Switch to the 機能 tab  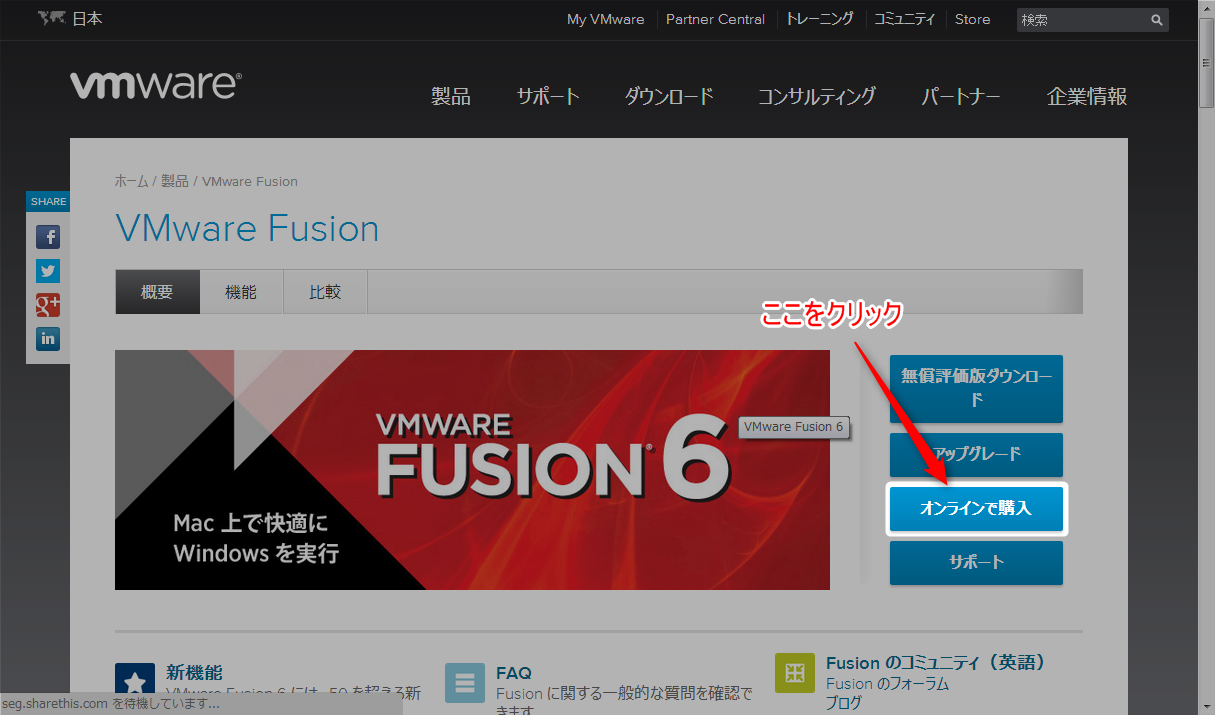pyautogui.click(x=241, y=292)
